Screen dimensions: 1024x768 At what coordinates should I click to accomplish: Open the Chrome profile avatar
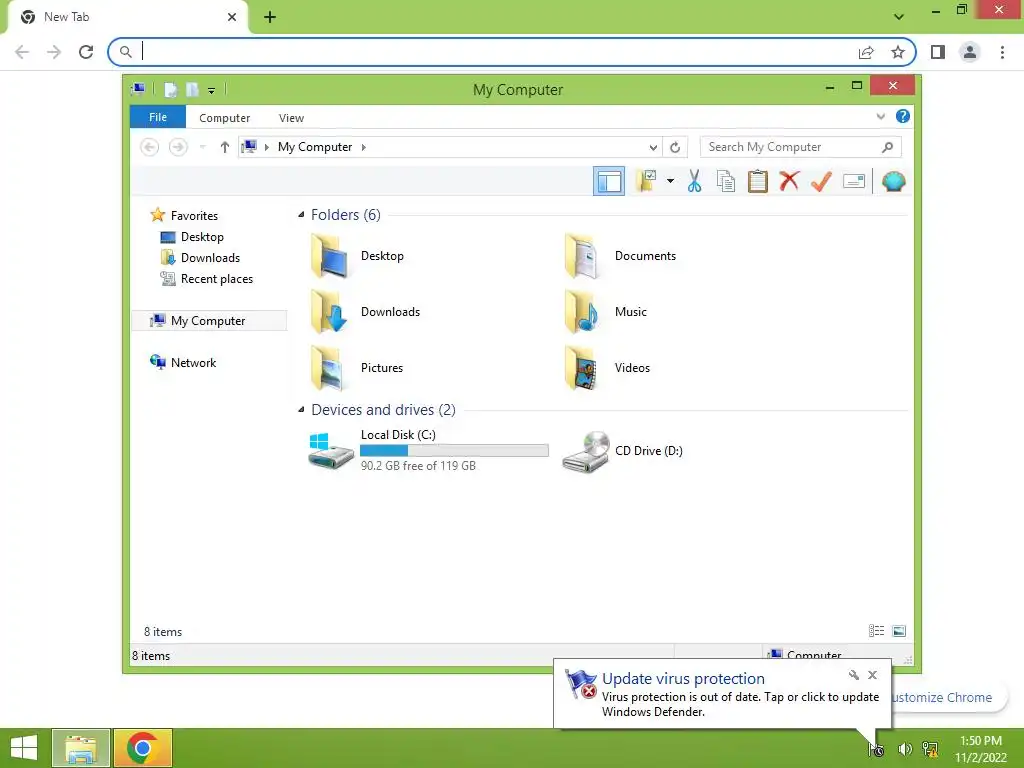(x=970, y=52)
